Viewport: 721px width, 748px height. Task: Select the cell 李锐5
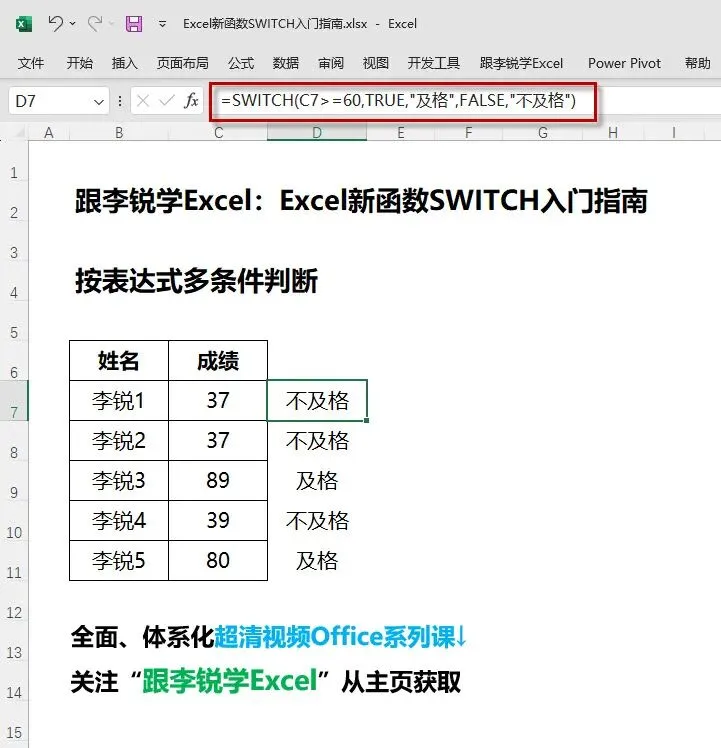[119, 561]
